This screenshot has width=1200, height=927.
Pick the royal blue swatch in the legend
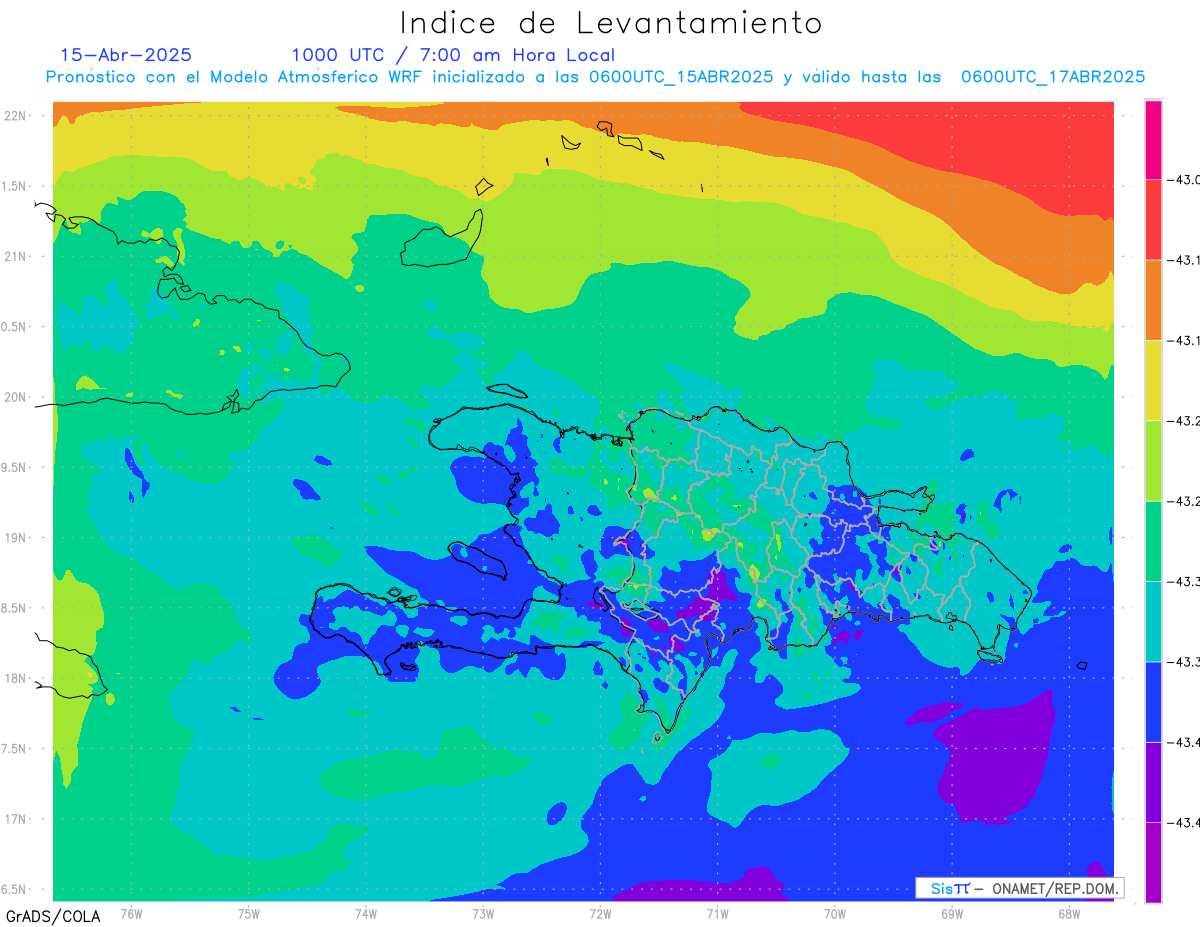[x=1153, y=701]
